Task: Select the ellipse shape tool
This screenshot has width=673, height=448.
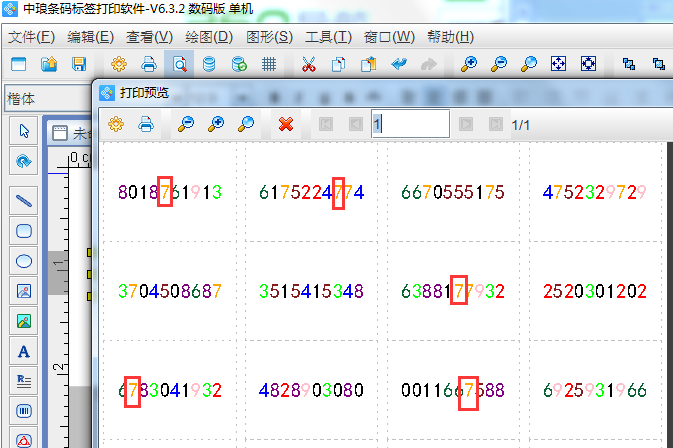Action: (24, 261)
